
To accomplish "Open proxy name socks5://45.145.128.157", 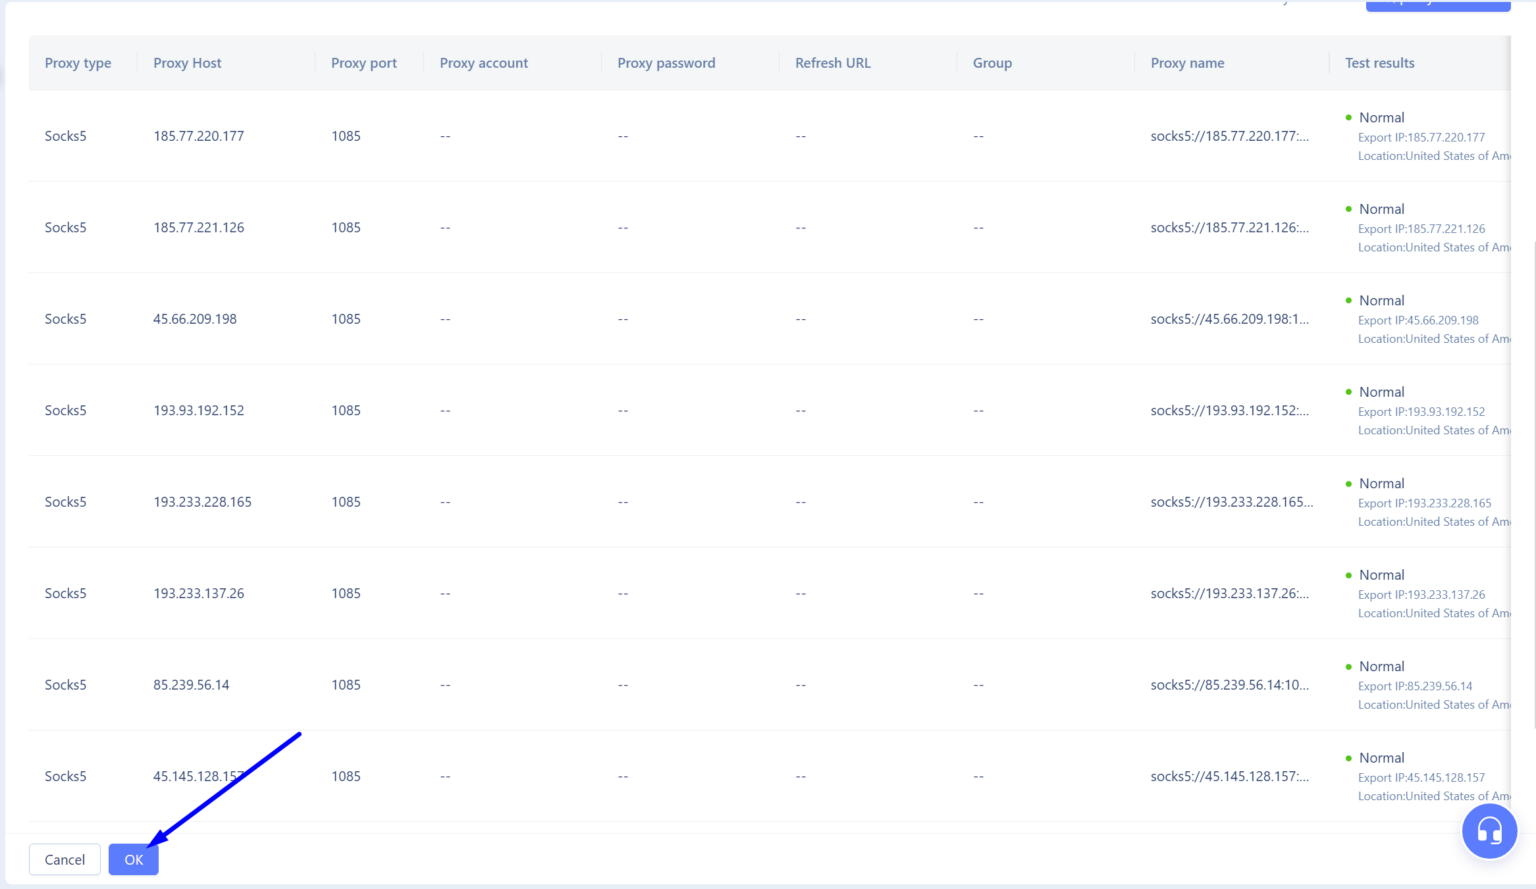I will [1231, 776].
